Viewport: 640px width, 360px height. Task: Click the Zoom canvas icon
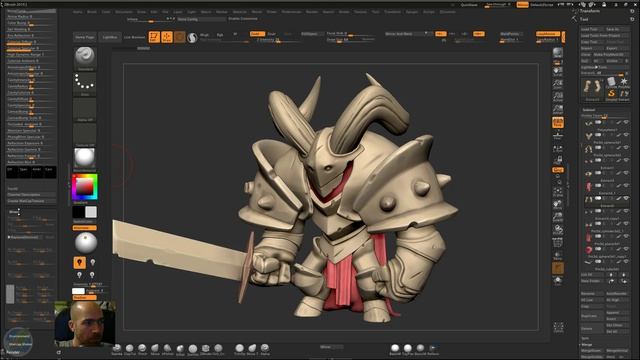(558, 84)
